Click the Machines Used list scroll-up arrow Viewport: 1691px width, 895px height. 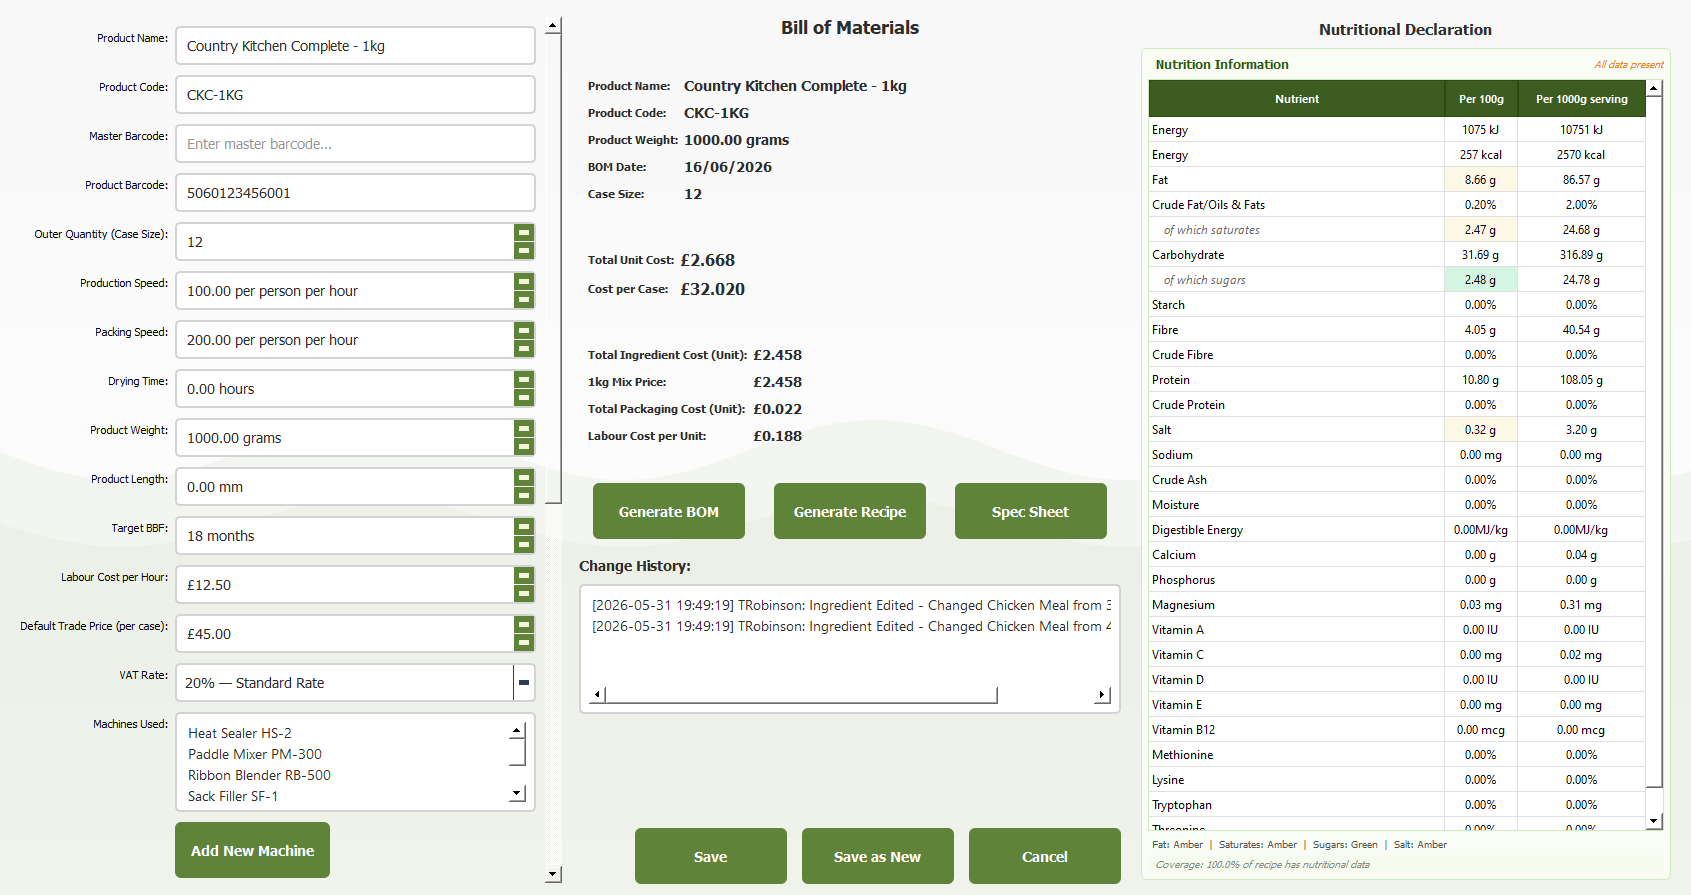[x=517, y=731]
